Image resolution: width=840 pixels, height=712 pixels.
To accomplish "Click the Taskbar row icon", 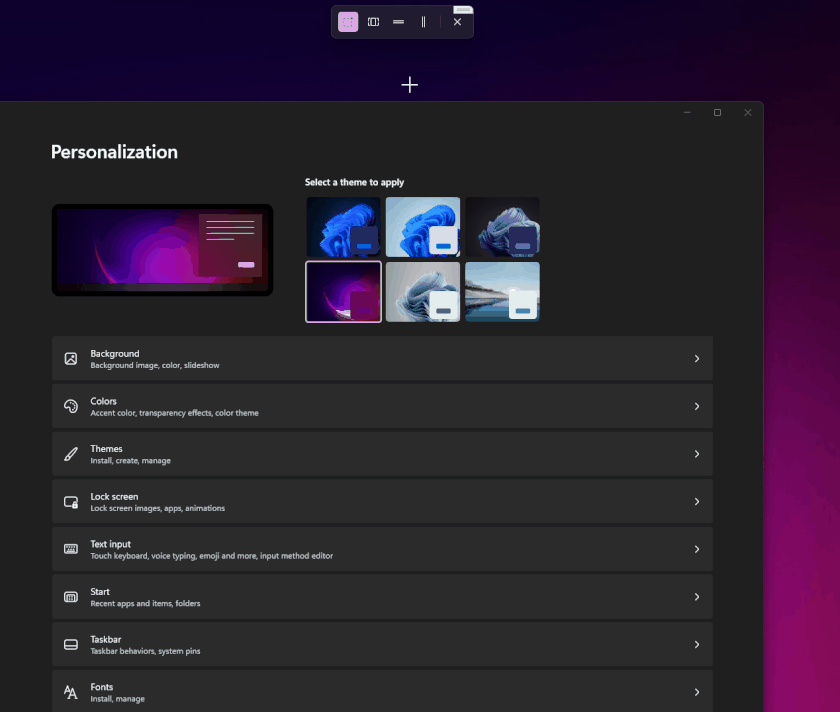I will 71,645.
